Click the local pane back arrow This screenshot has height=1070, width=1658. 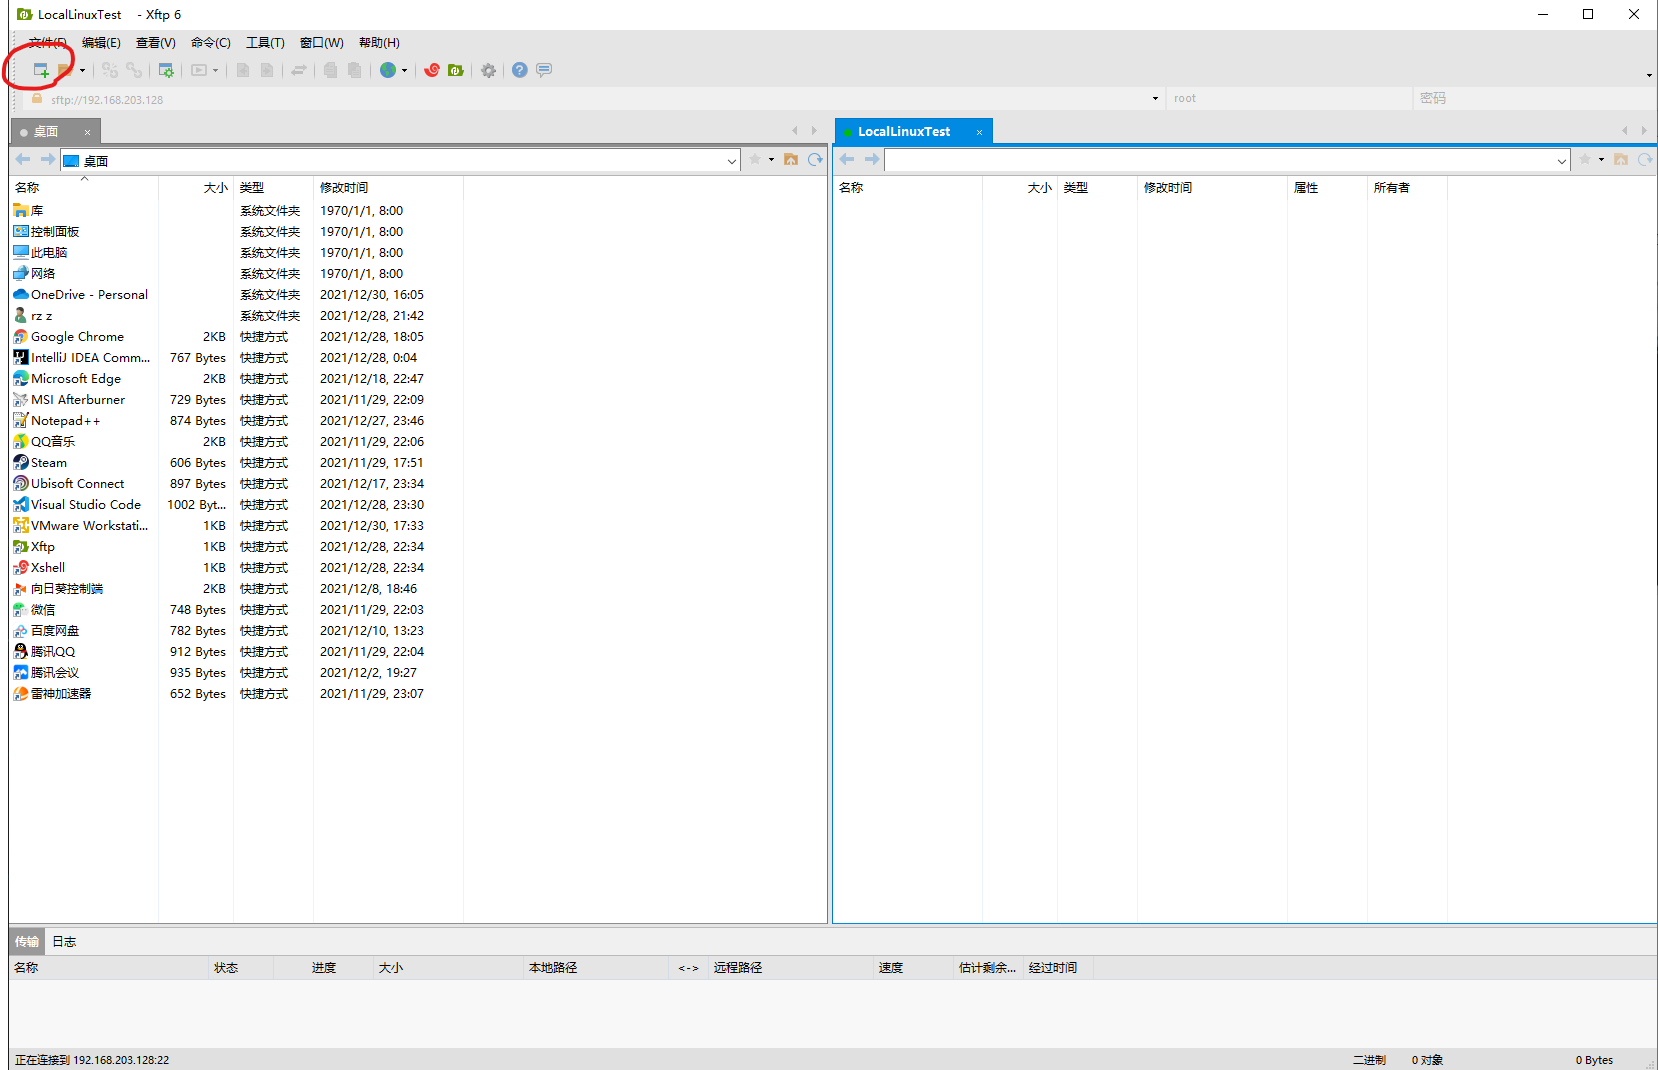23,160
